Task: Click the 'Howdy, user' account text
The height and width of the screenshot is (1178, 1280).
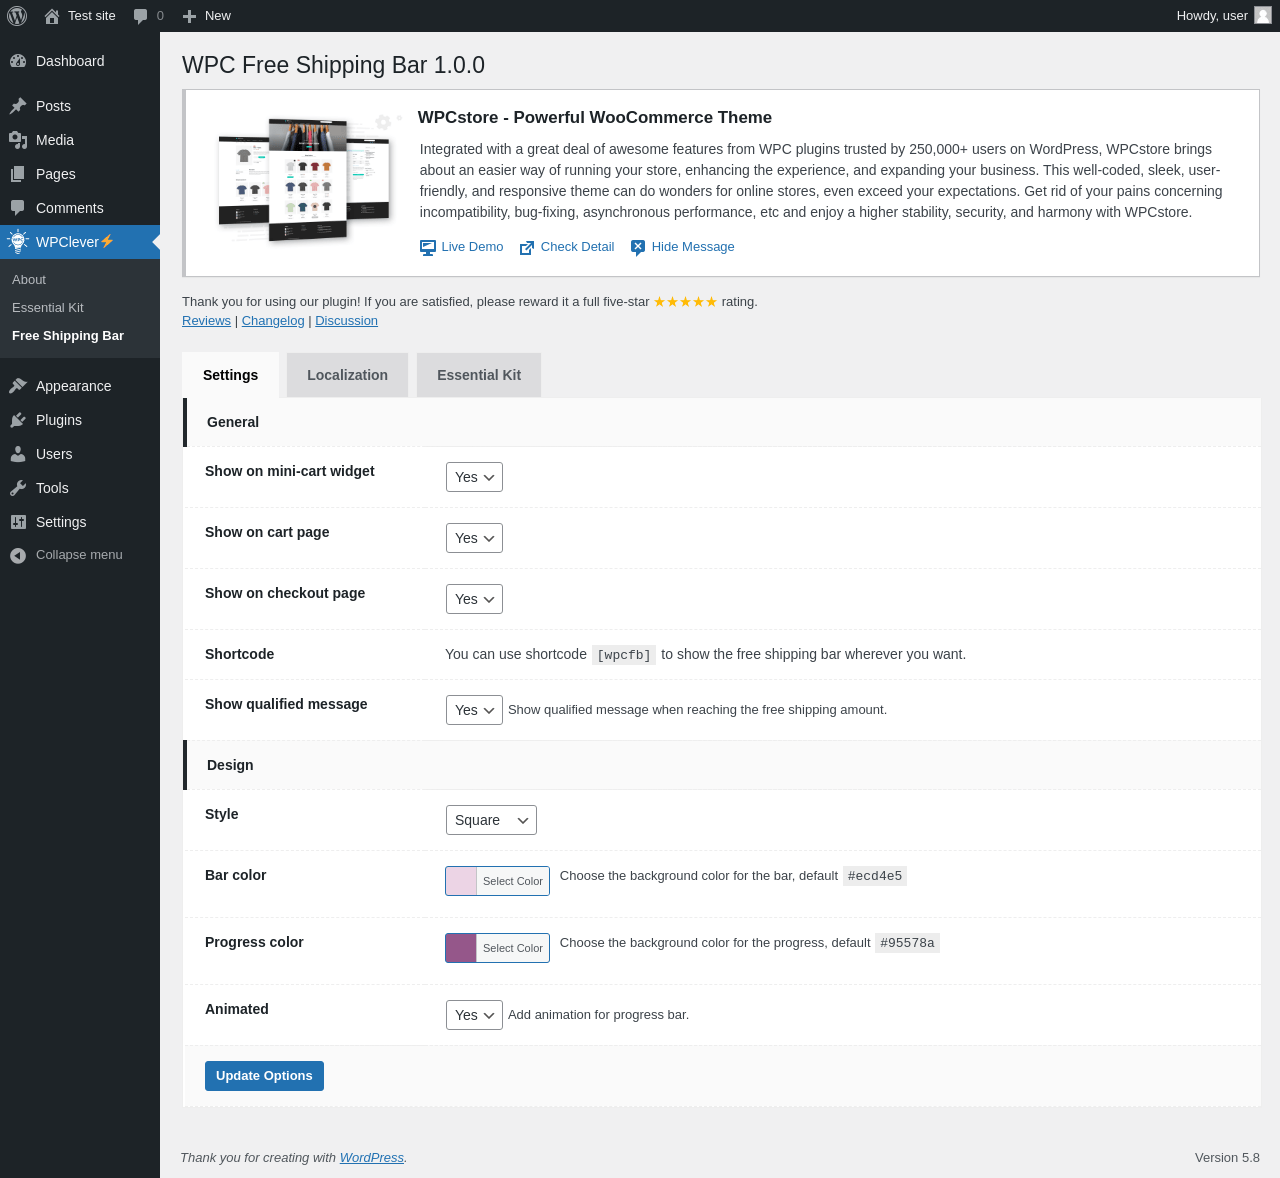Action: (1212, 16)
